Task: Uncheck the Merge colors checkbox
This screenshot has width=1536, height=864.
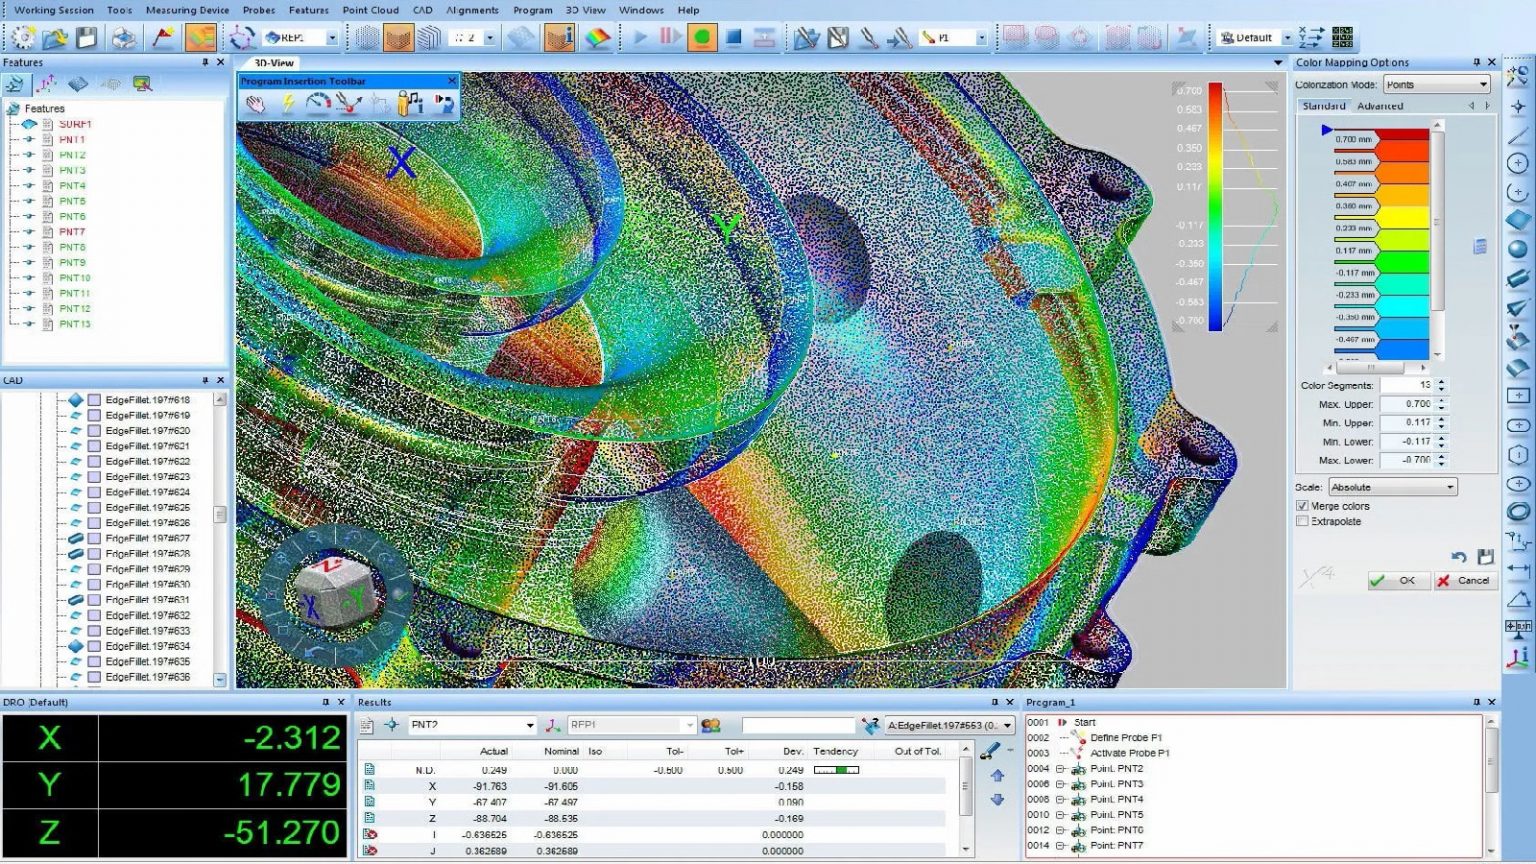Action: (x=1303, y=506)
